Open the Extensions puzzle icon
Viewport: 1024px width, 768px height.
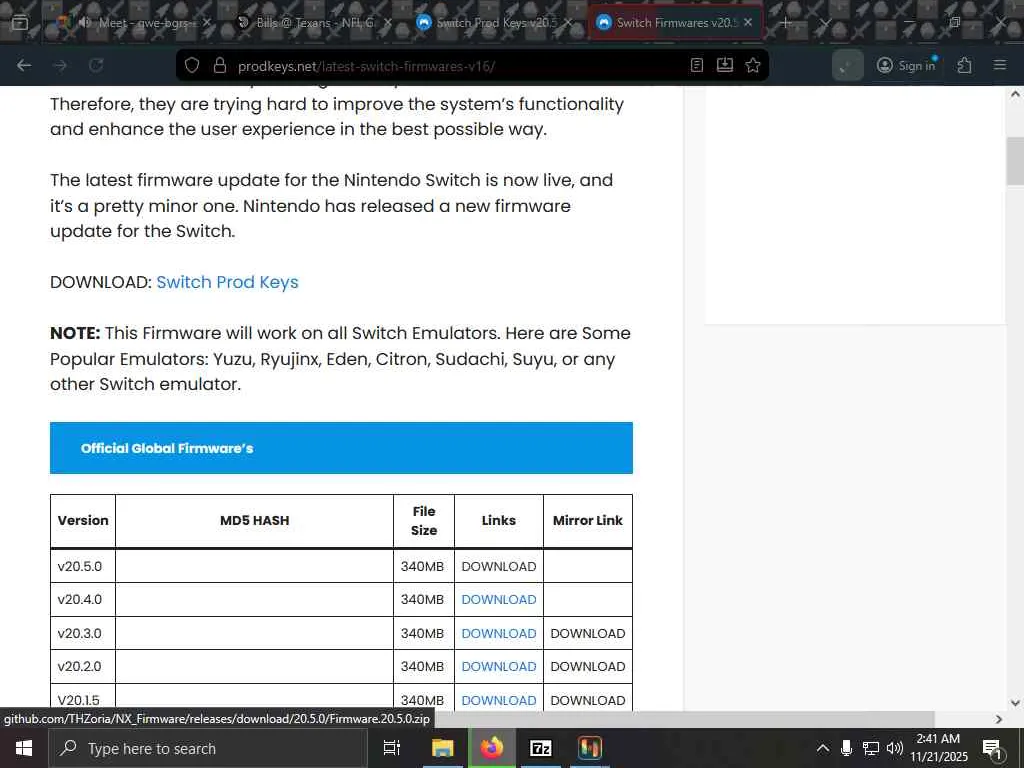(965, 65)
